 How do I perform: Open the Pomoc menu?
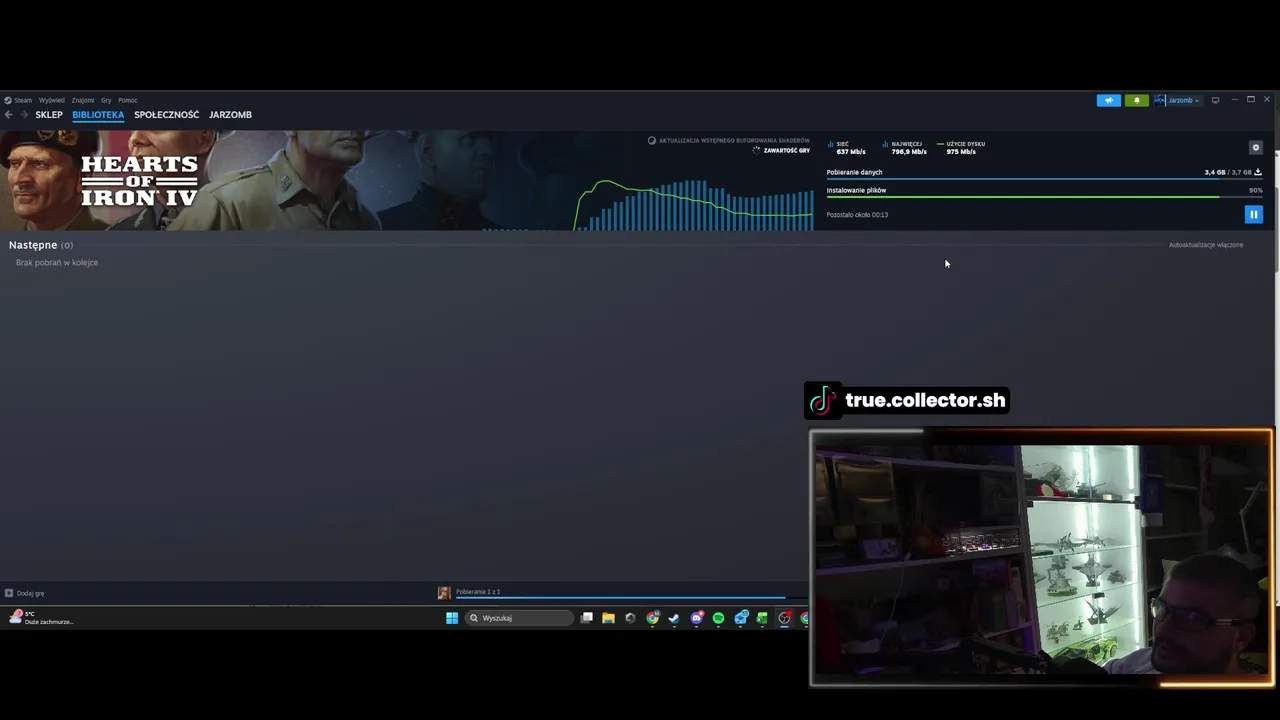pyautogui.click(x=127, y=100)
